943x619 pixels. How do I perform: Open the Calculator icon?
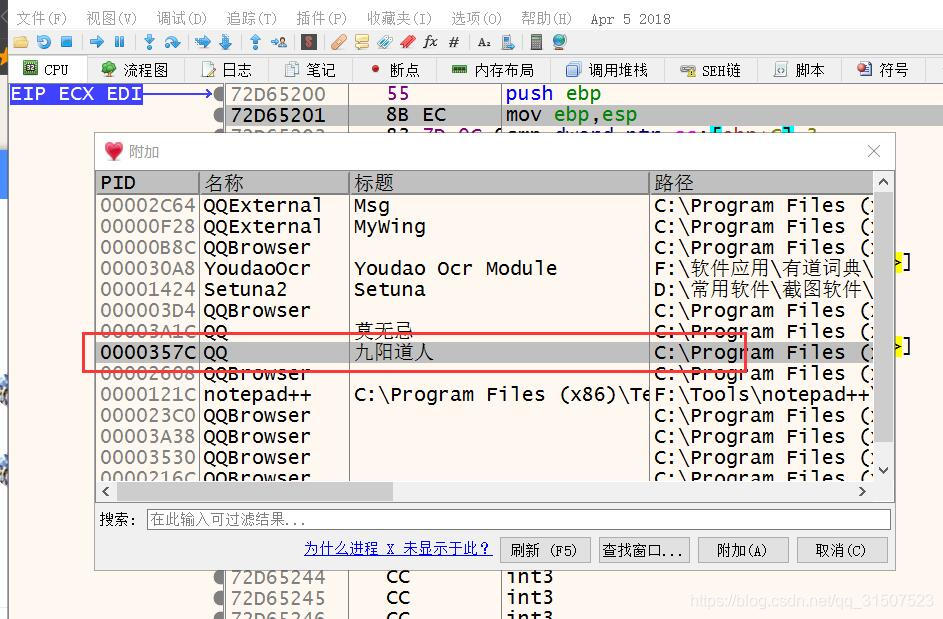pos(536,42)
